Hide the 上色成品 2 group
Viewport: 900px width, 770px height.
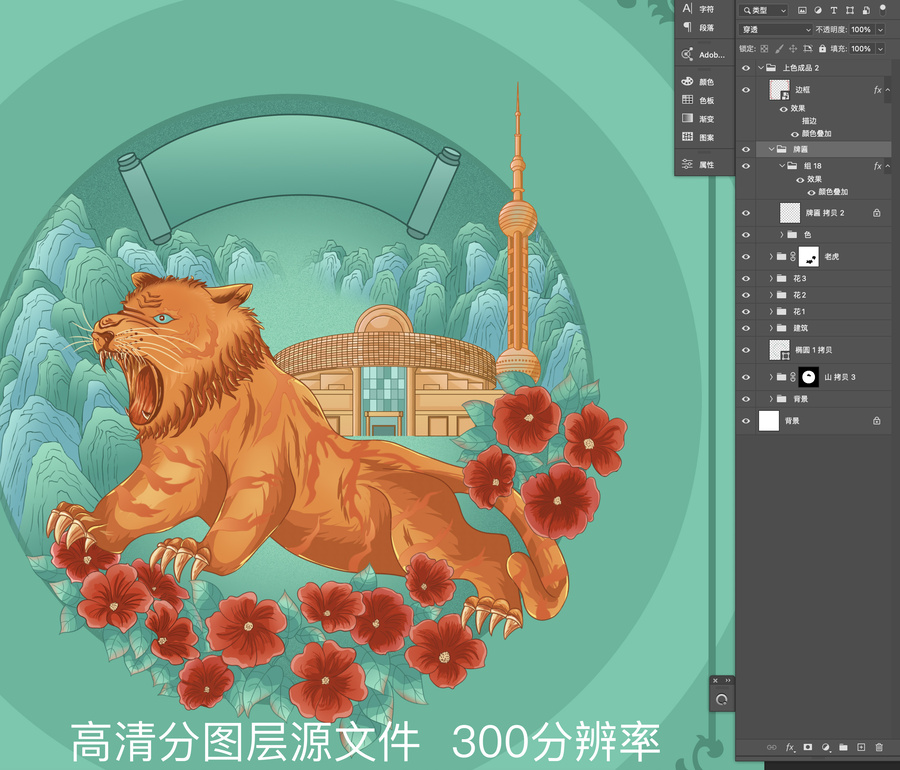point(746,68)
